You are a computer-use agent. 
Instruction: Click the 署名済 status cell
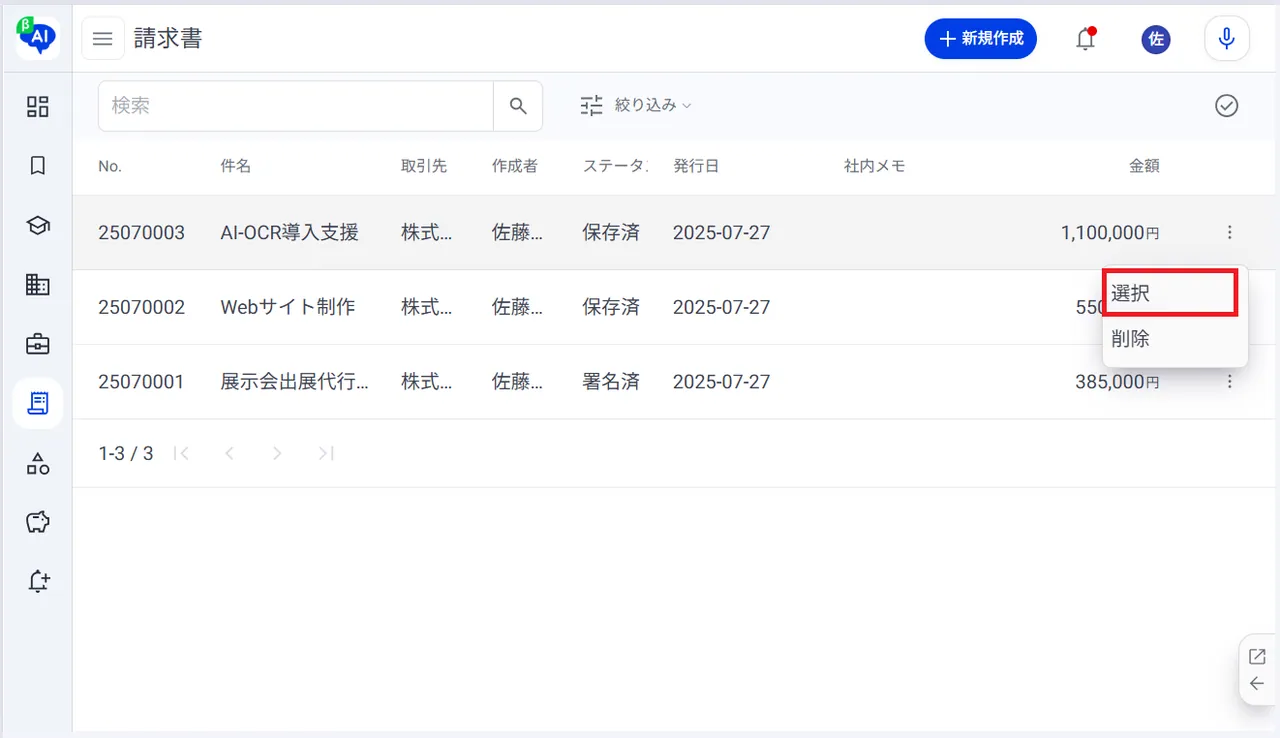click(611, 381)
